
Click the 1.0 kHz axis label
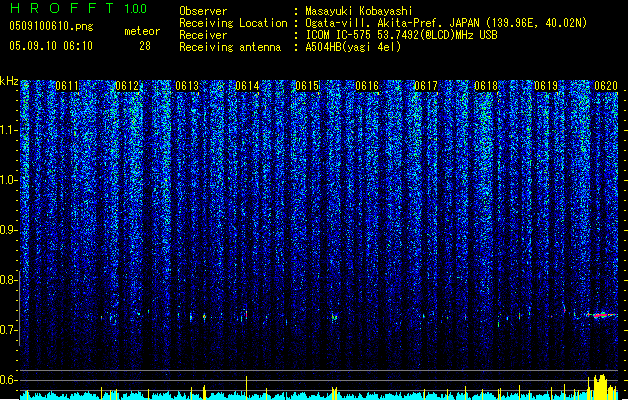(x=9, y=180)
